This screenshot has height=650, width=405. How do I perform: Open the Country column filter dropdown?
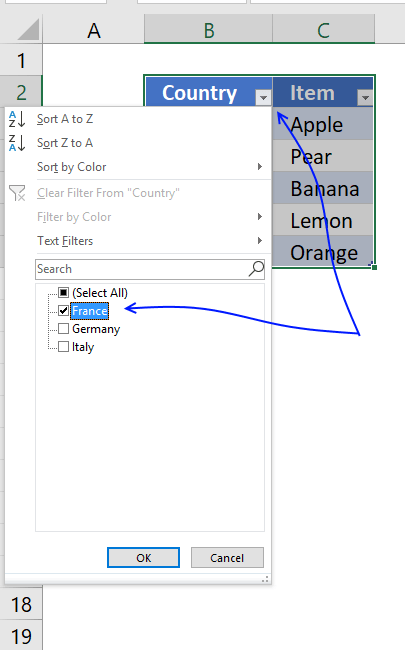coord(263,97)
